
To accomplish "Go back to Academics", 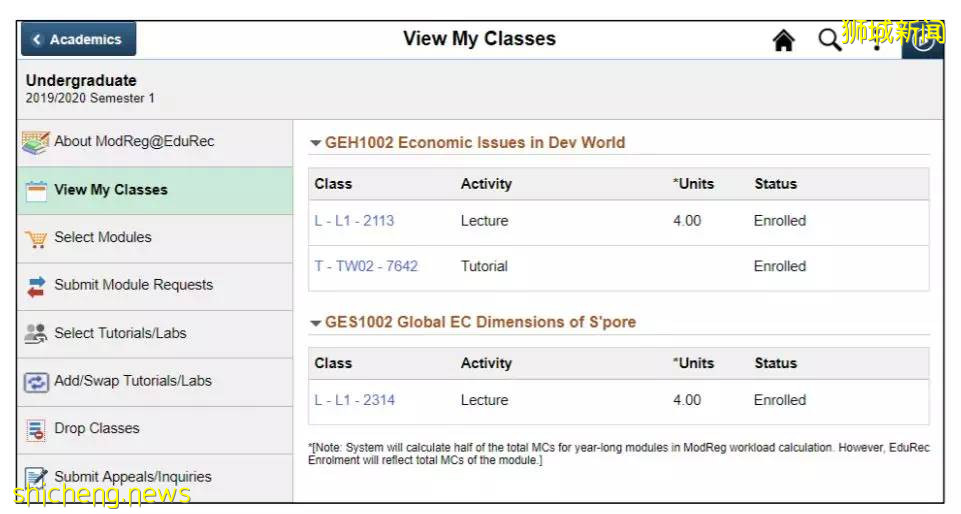I will [x=78, y=39].
